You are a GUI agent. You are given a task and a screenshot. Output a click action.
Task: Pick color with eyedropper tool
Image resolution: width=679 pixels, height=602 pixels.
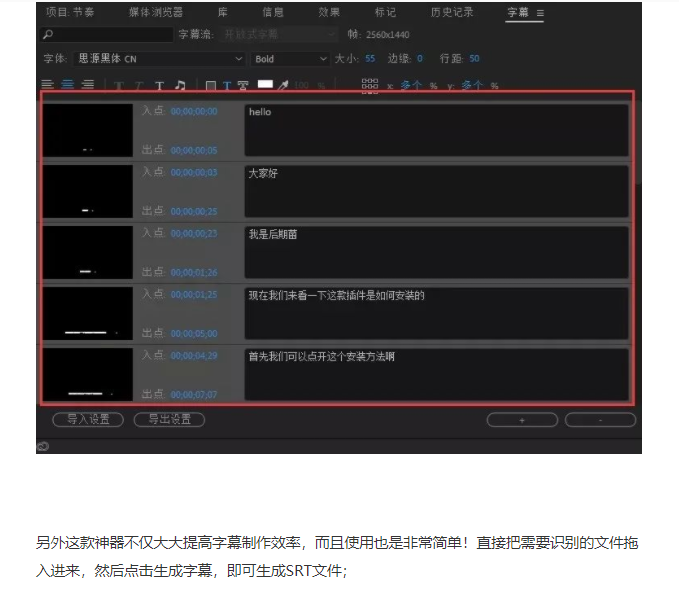(283, 85)
